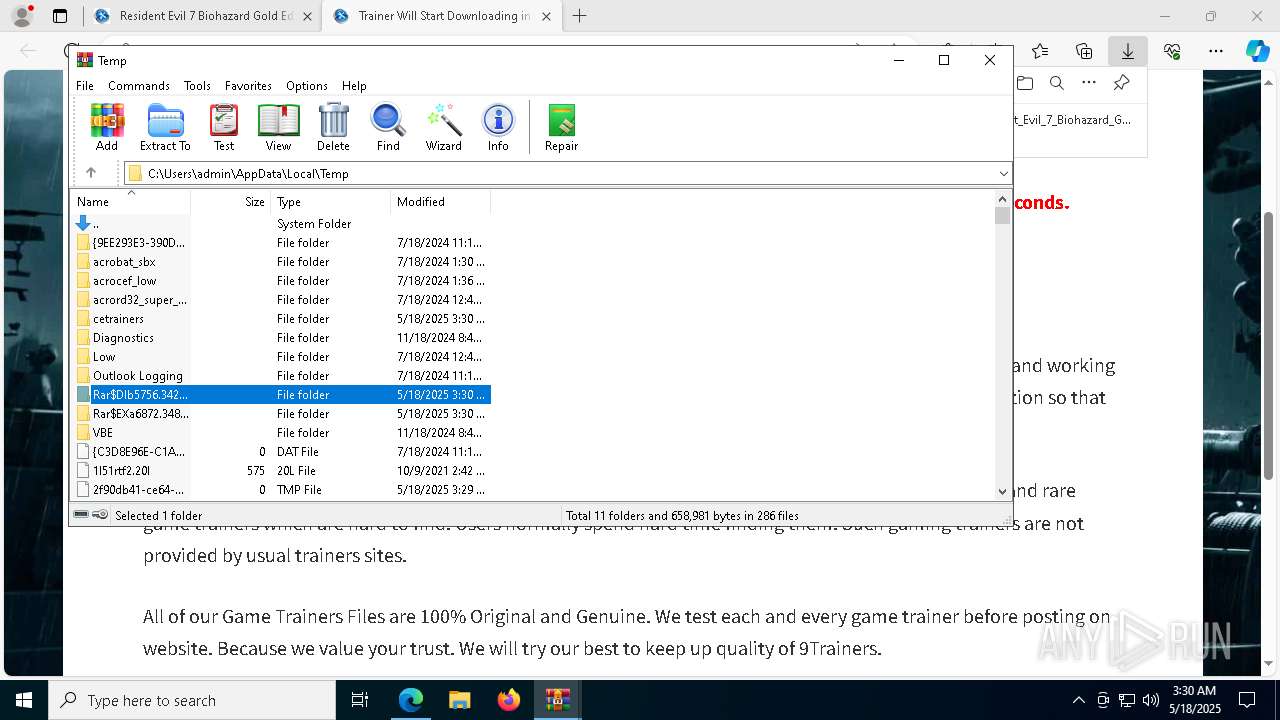1280x720 pixels.
Task: Open File Explorer from the taskbar
Action: (x=459, y=700)
